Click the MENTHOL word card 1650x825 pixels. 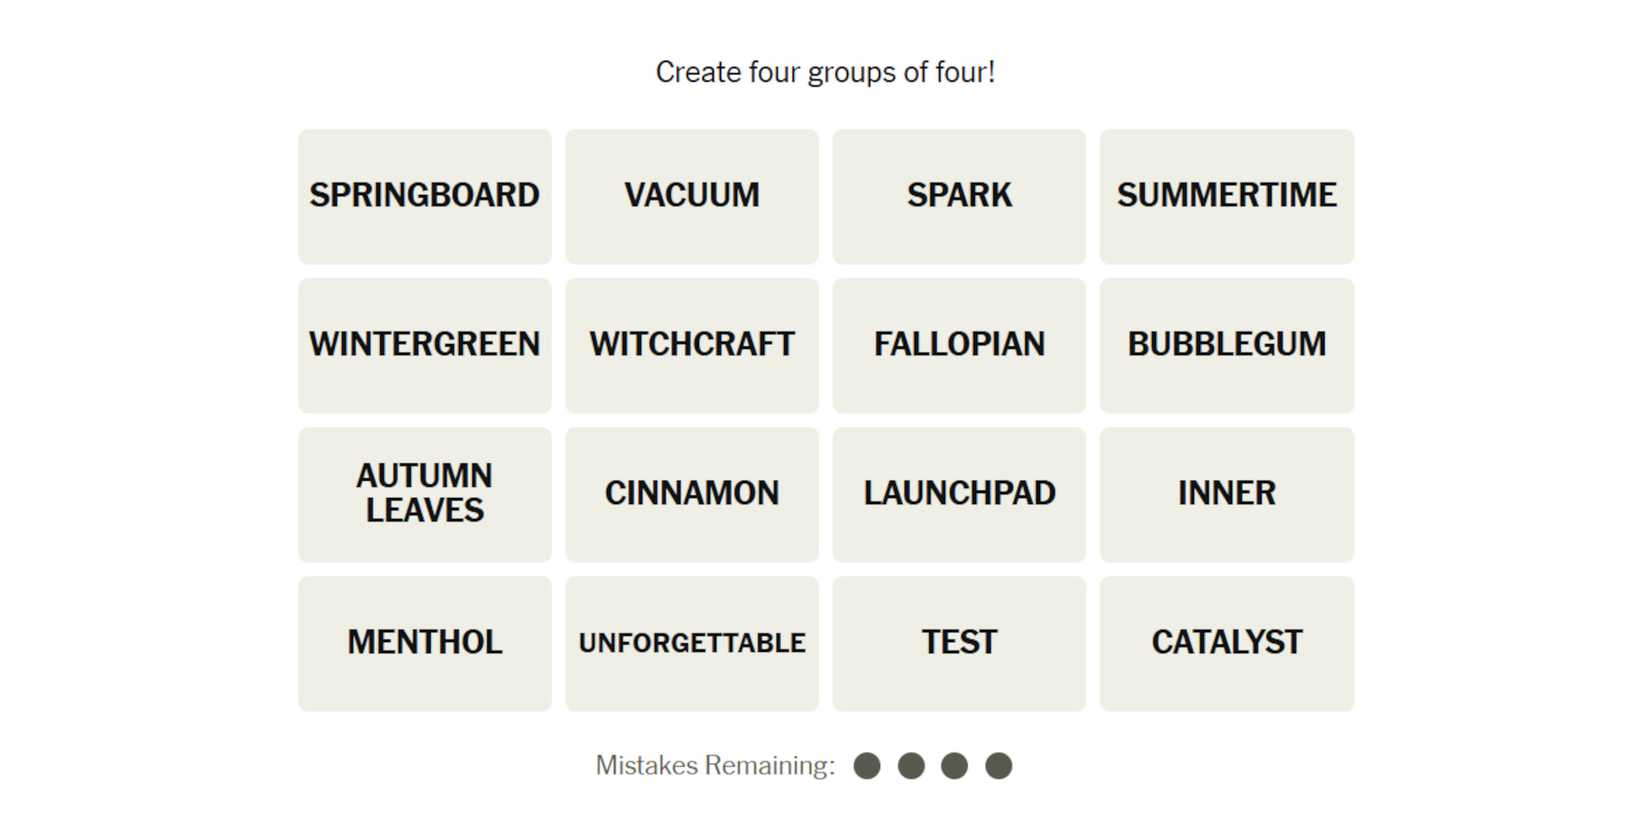424,643
